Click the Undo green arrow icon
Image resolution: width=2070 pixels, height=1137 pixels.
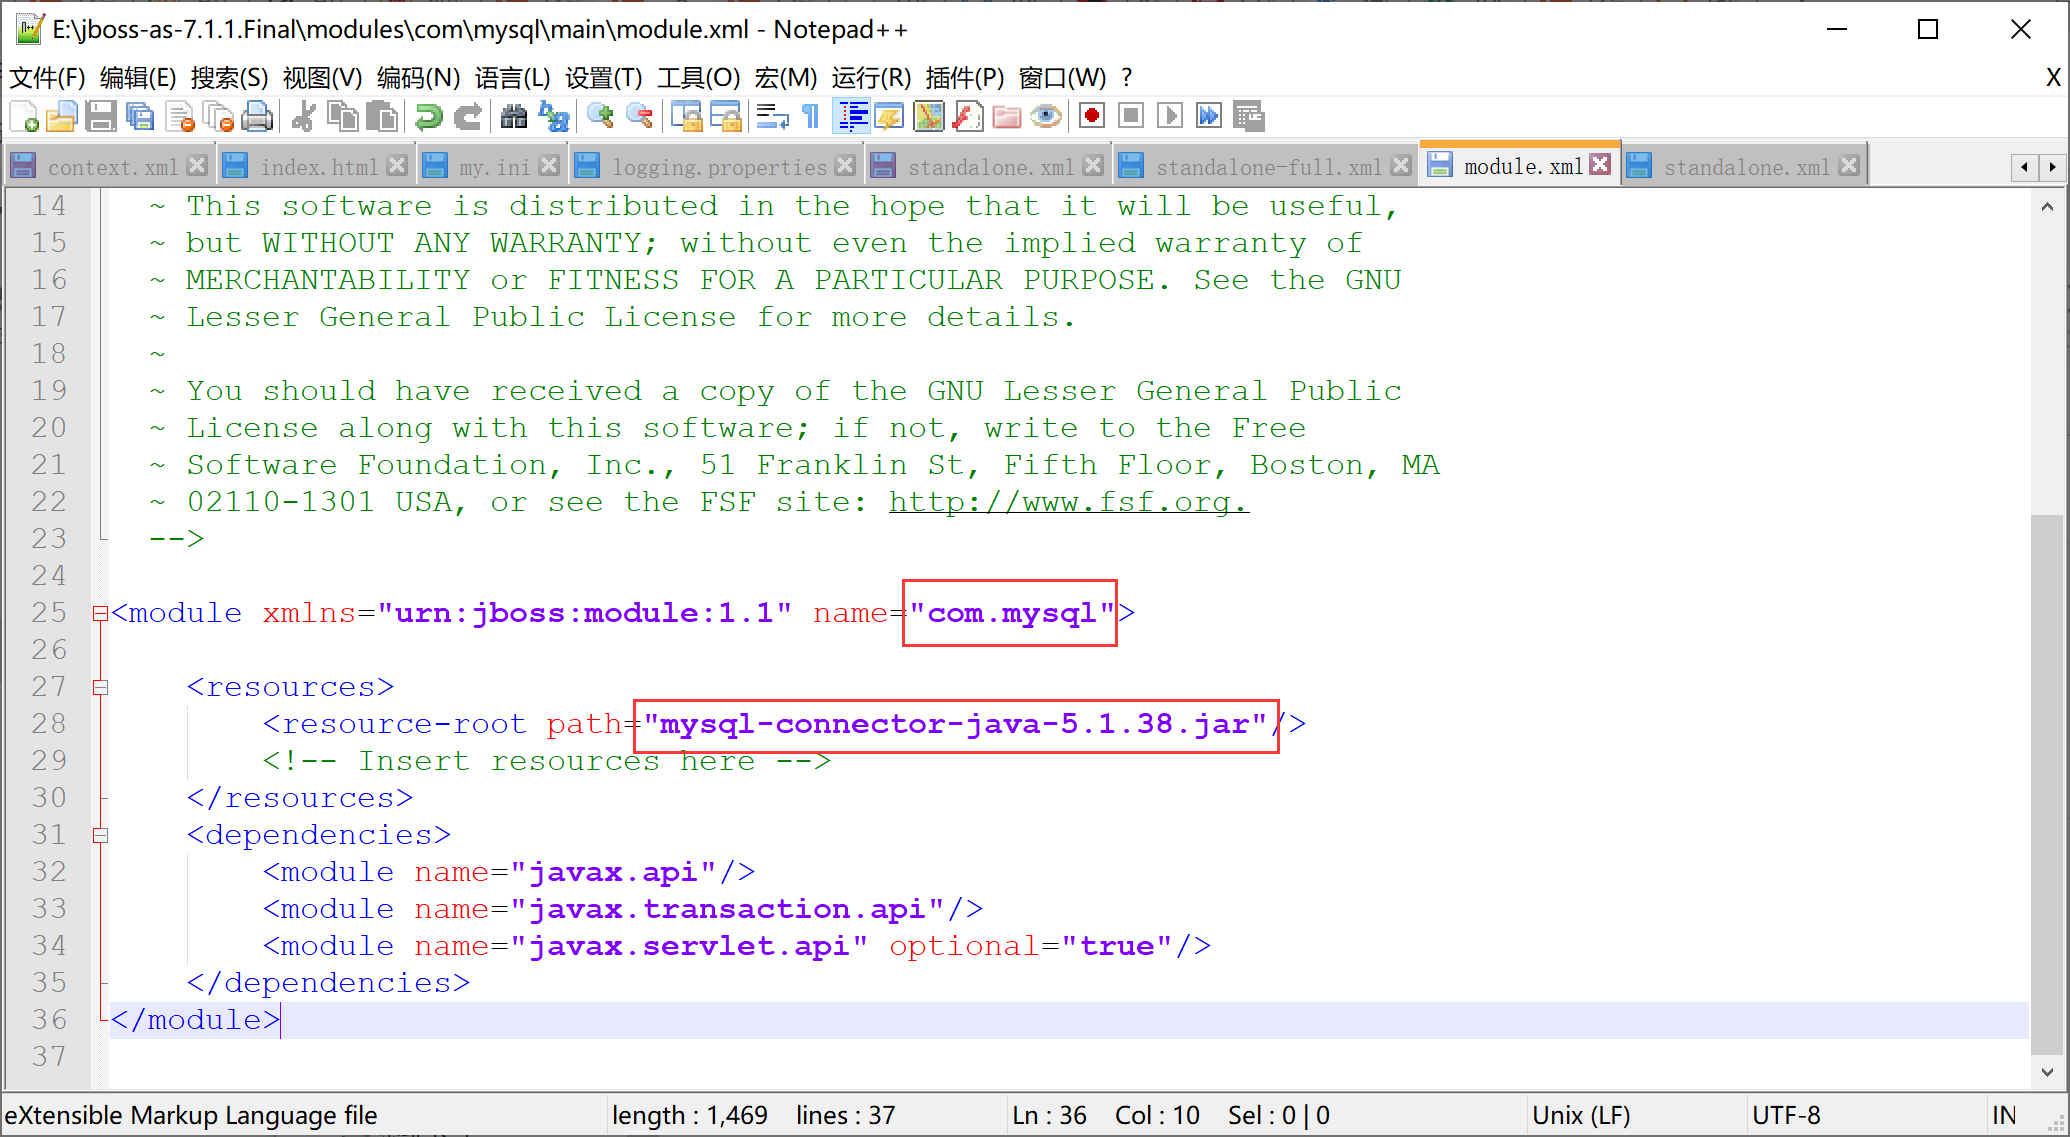tap(429, 117)
